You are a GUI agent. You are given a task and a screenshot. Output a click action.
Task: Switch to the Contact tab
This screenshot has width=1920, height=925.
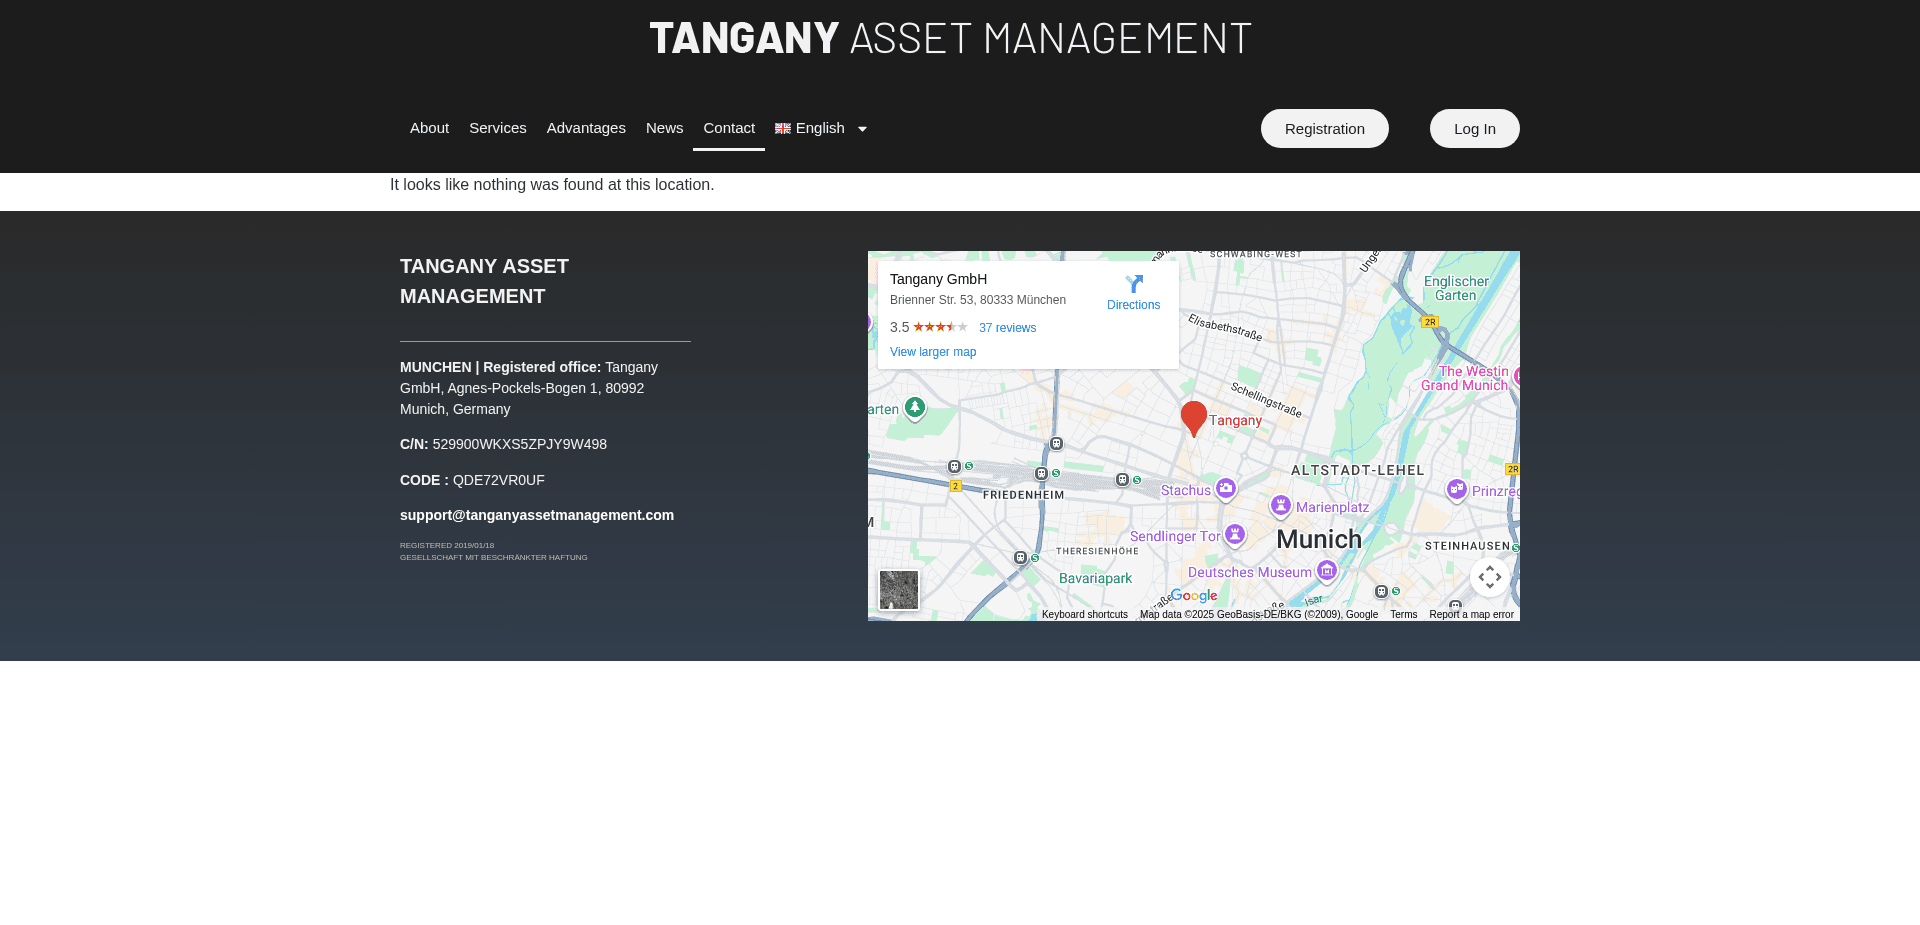tap(729, 128)
